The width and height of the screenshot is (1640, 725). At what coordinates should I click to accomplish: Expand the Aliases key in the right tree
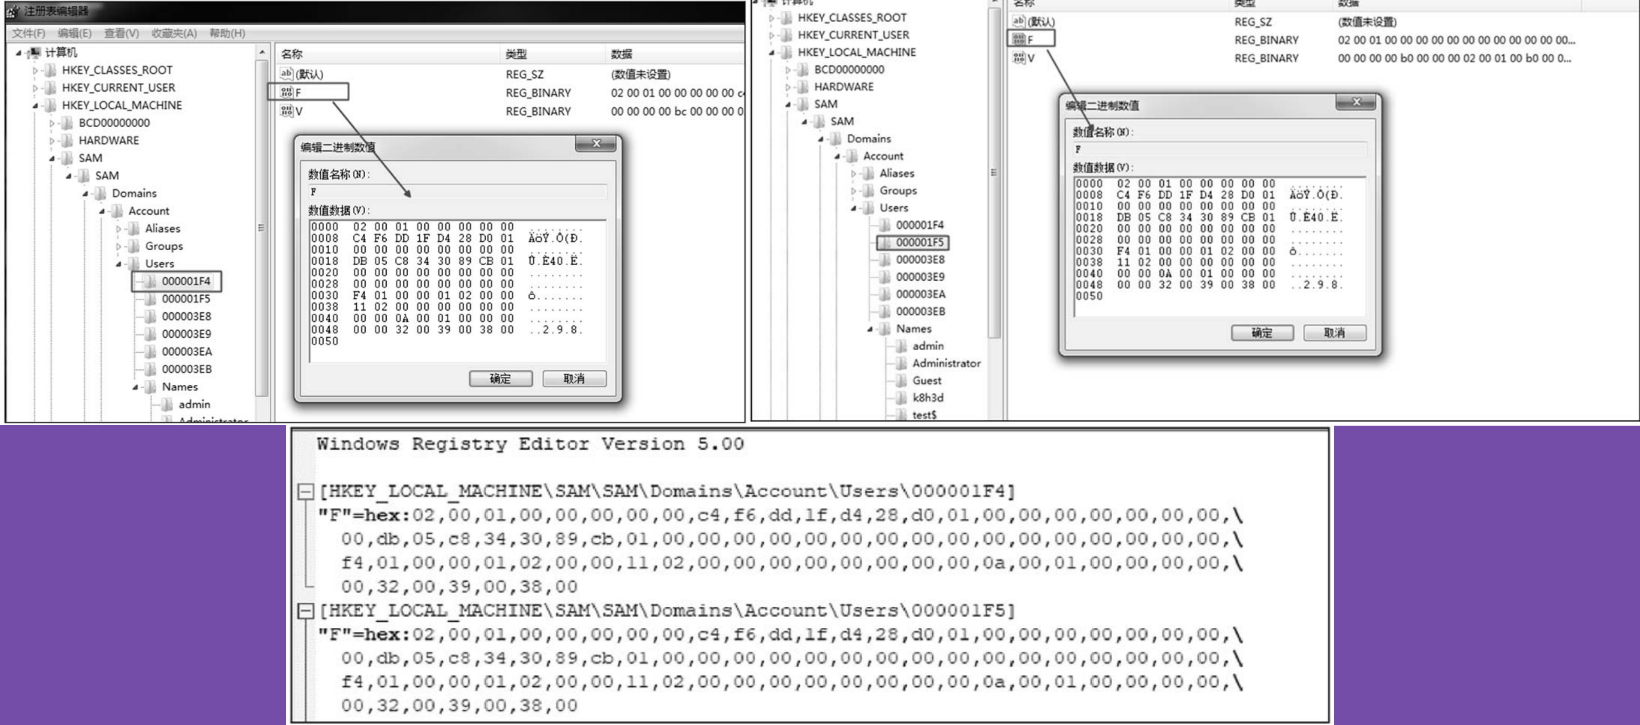(854, 173)
